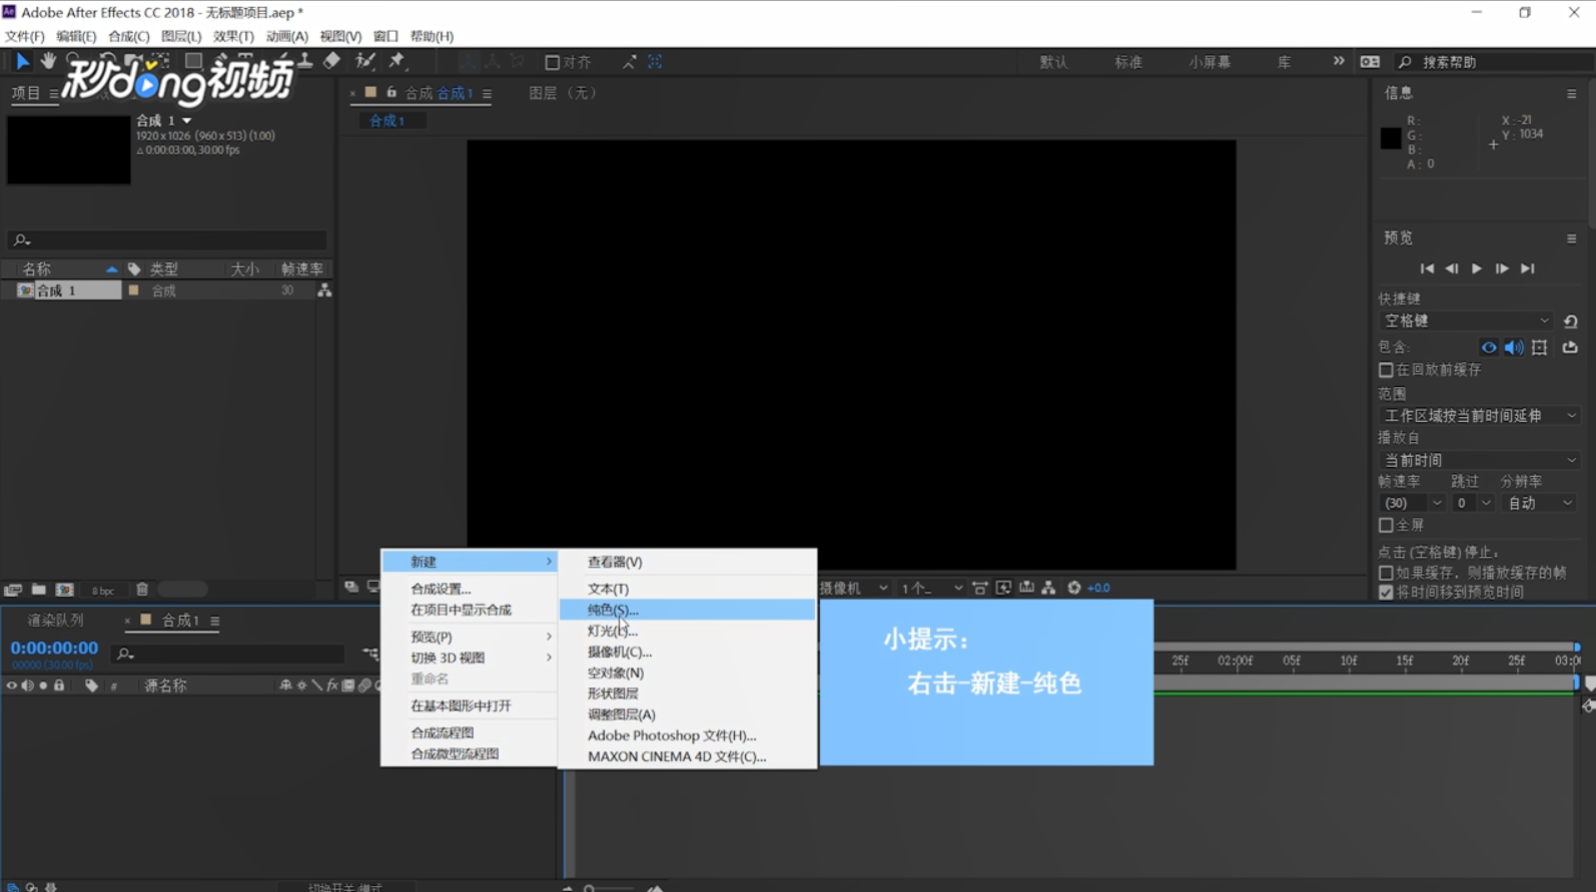Image resolution: width=1596 pixels, height=892 pixels.
Task: Open the 摄像机 view dropdown in viewer
Action: 854,588
